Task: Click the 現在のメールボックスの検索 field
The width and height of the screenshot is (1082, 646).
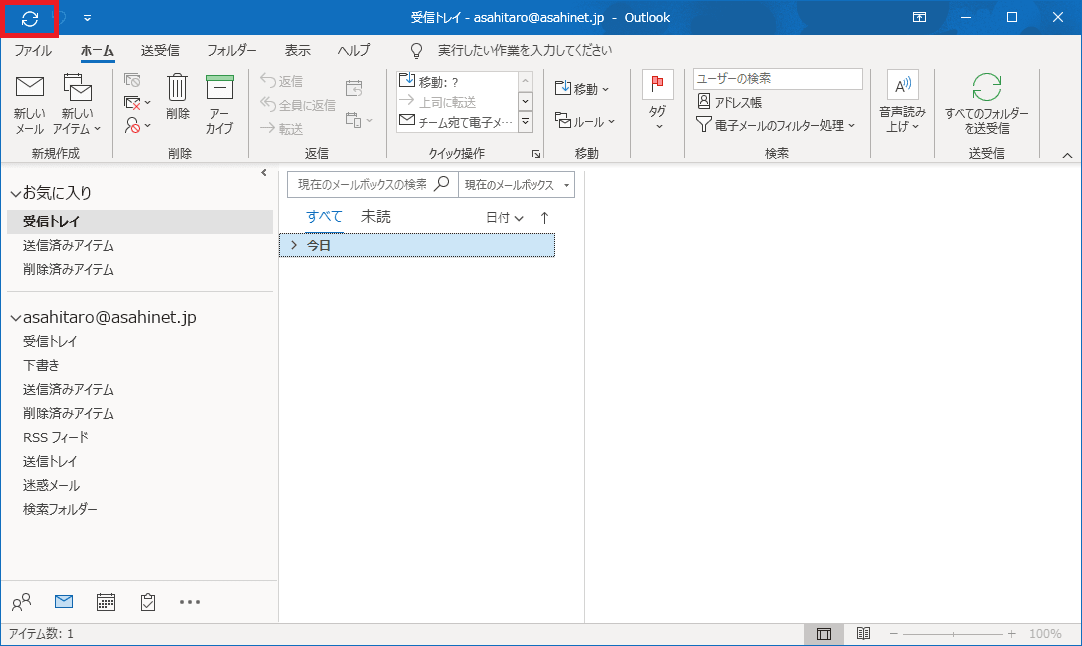Action: 373,184
